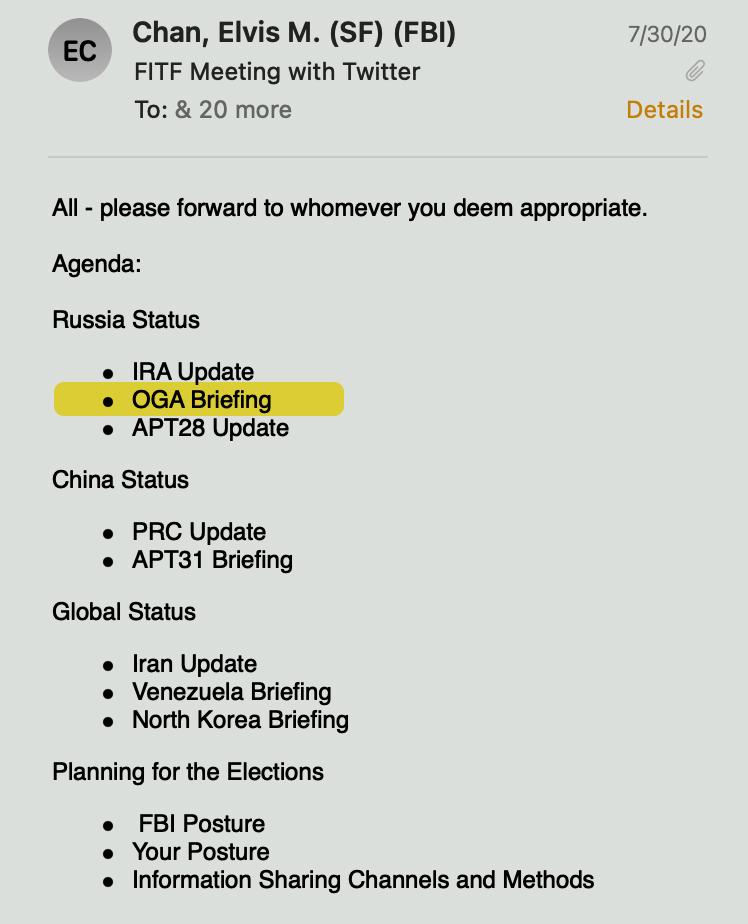Screen dimensions: 748x924
Task: Click the Venezuela Briefing line
Action: pos(231,692)
